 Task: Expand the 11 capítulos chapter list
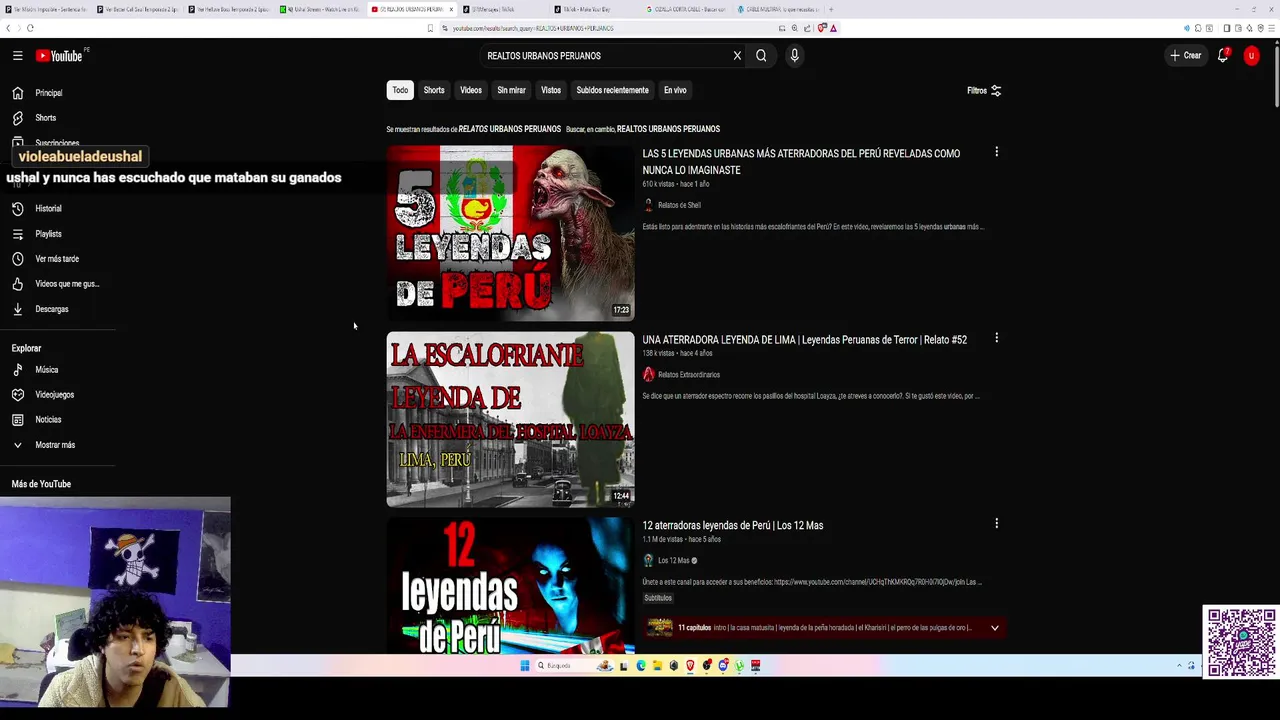(x=994, y=628)
